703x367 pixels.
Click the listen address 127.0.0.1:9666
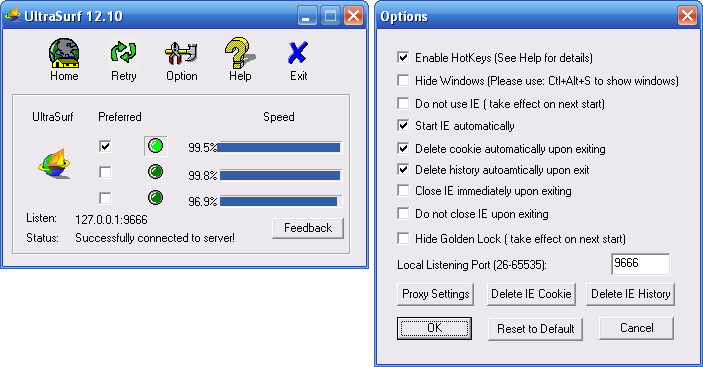[111, 220]
